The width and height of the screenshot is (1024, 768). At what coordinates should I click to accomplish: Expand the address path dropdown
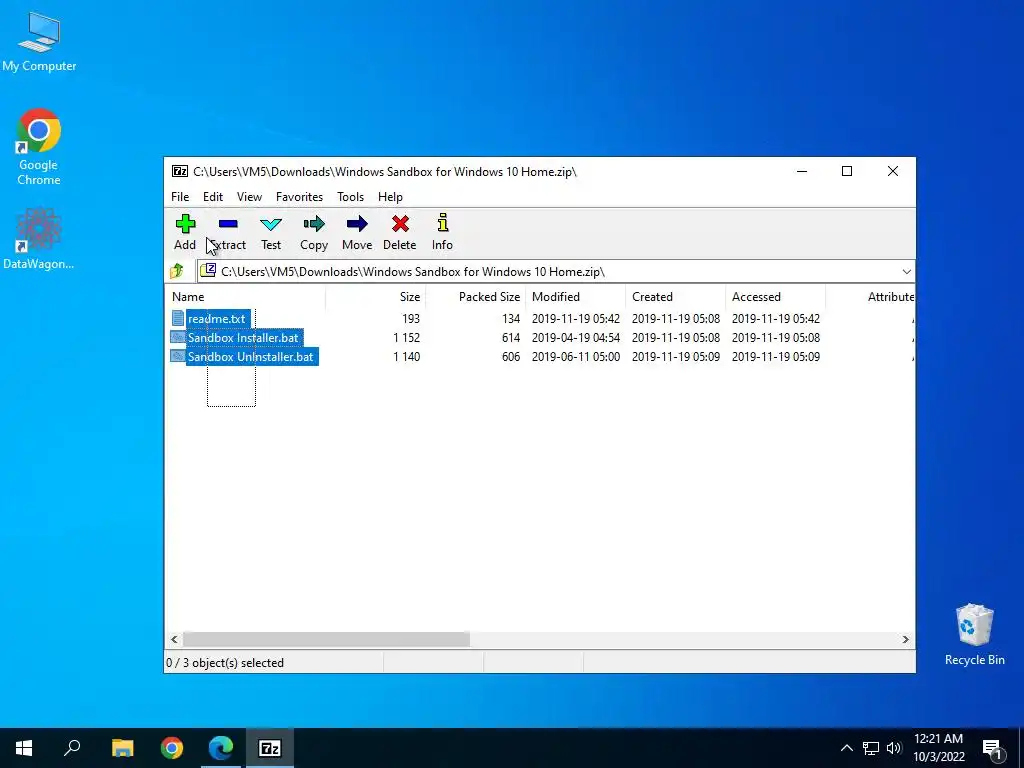click(906, 272)
